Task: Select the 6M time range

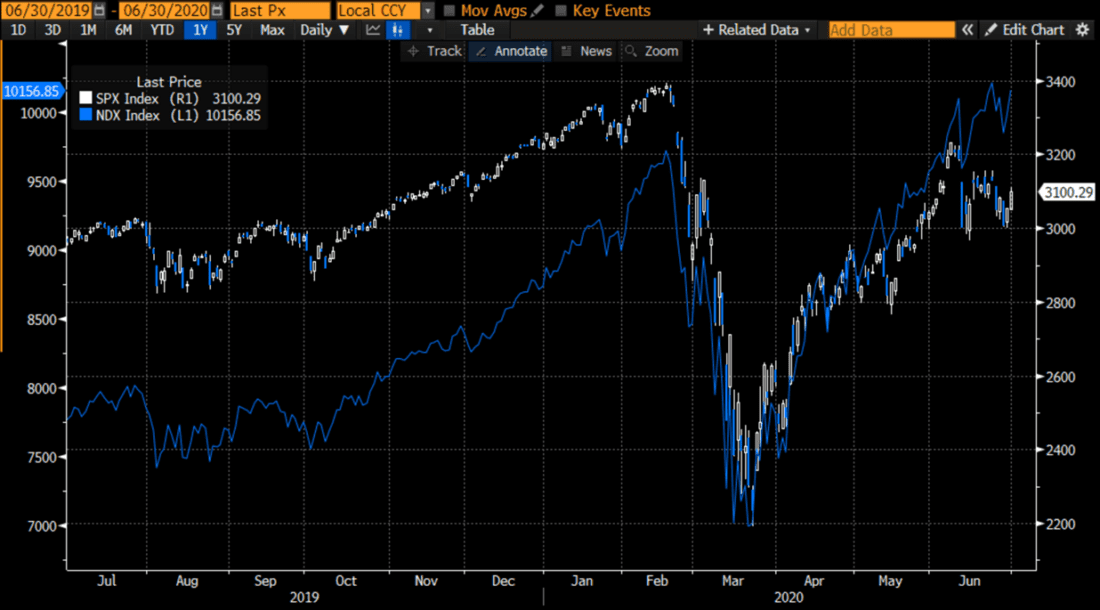Action: point(123,30)
